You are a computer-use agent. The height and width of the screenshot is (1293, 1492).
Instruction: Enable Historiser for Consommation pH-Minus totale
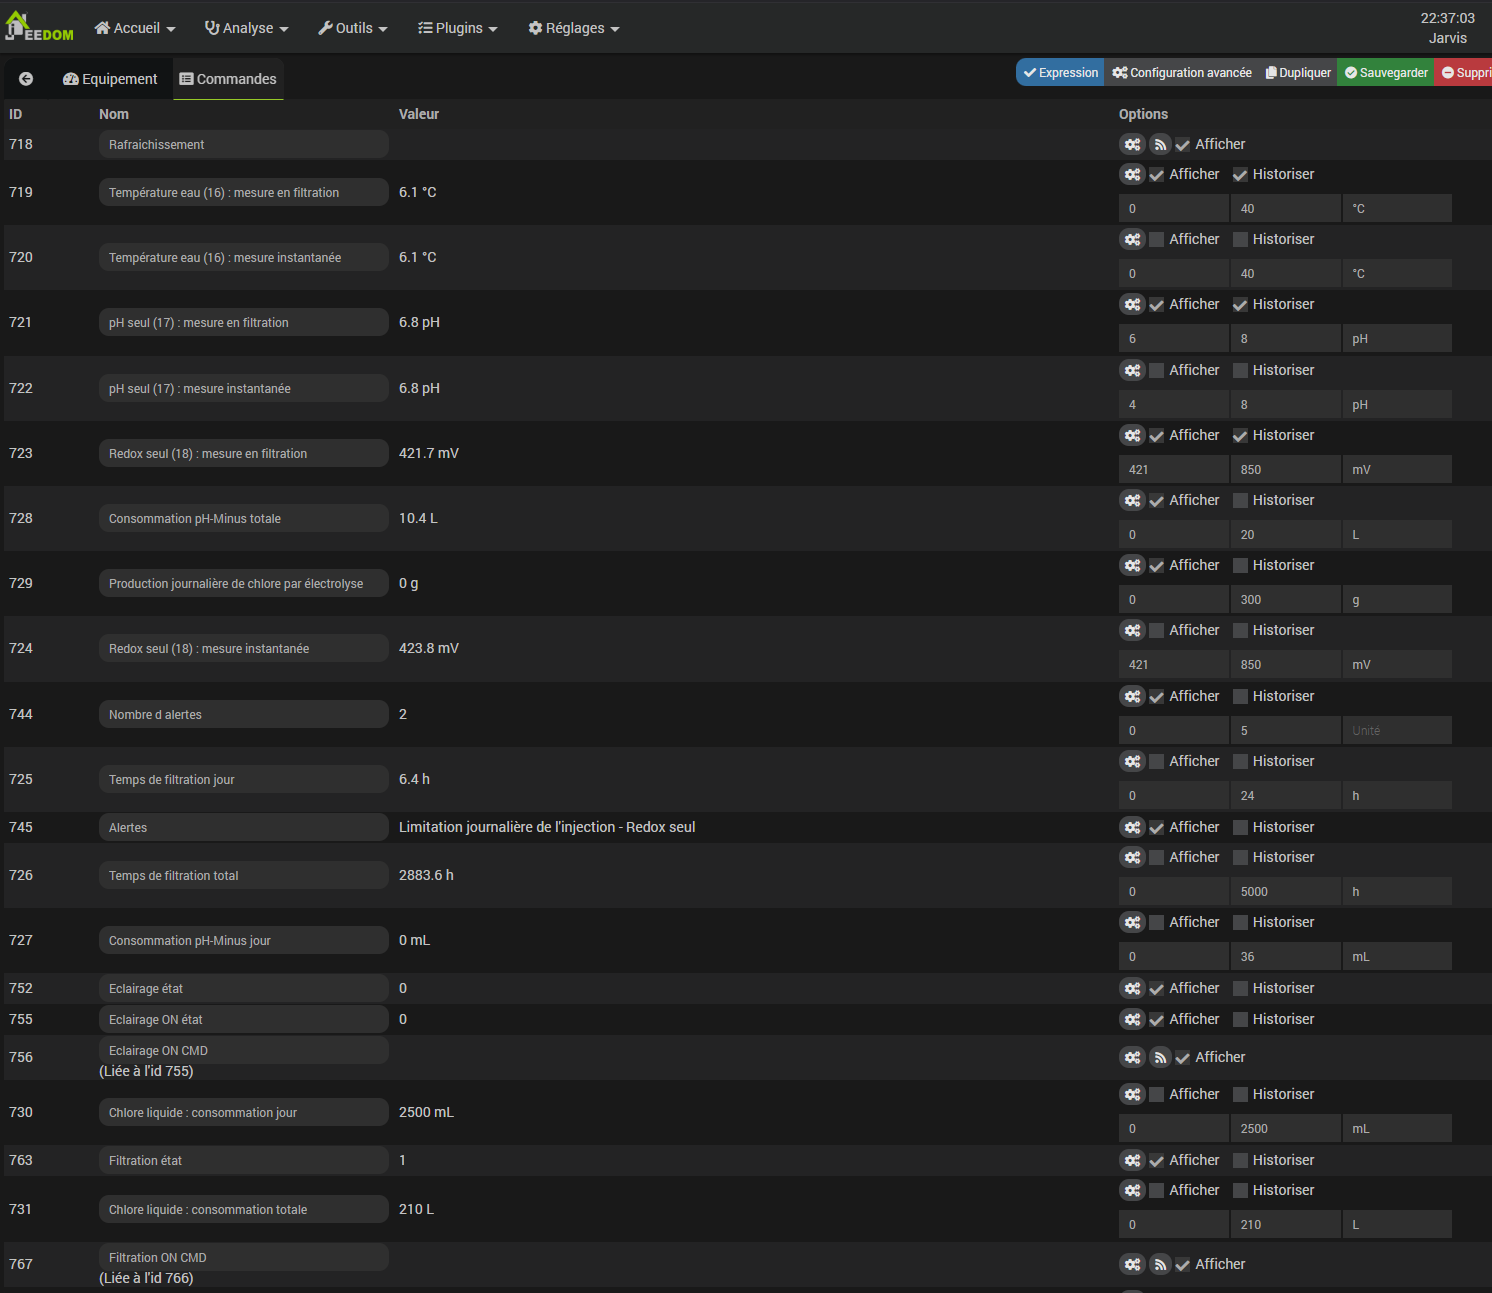point(1240,501)
